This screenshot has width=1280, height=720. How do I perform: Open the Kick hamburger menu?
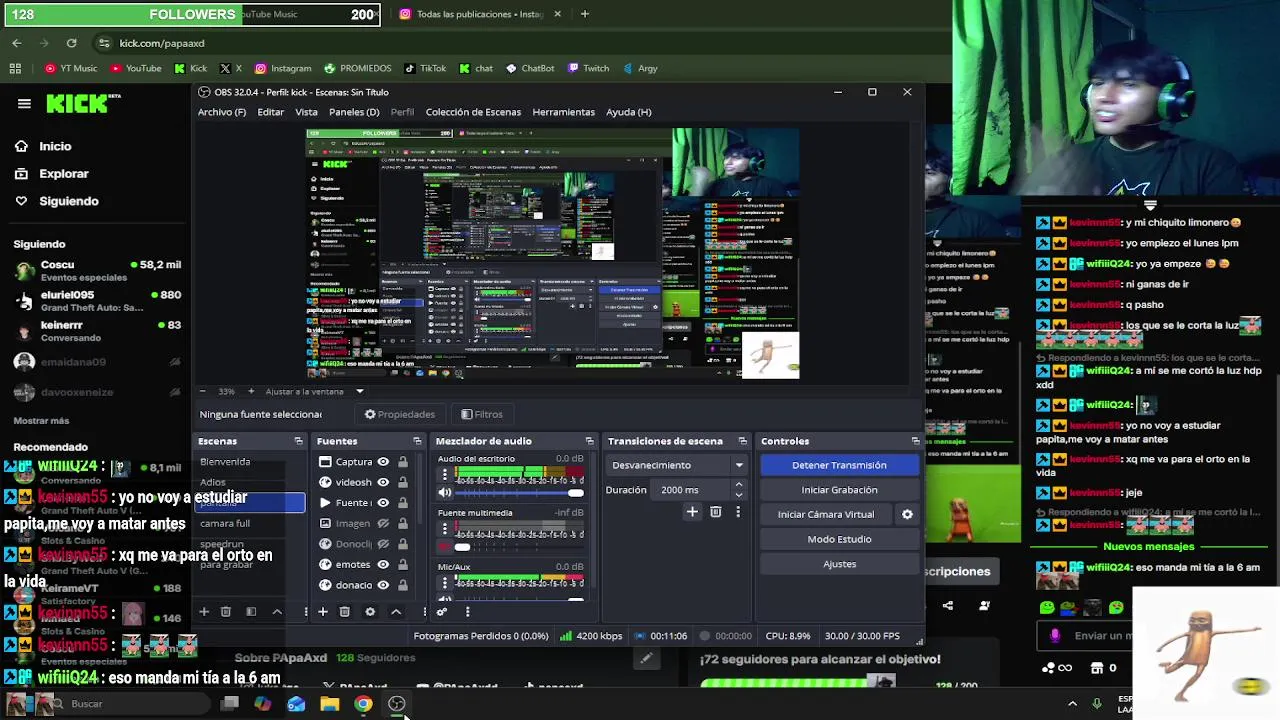click(24, 103)
